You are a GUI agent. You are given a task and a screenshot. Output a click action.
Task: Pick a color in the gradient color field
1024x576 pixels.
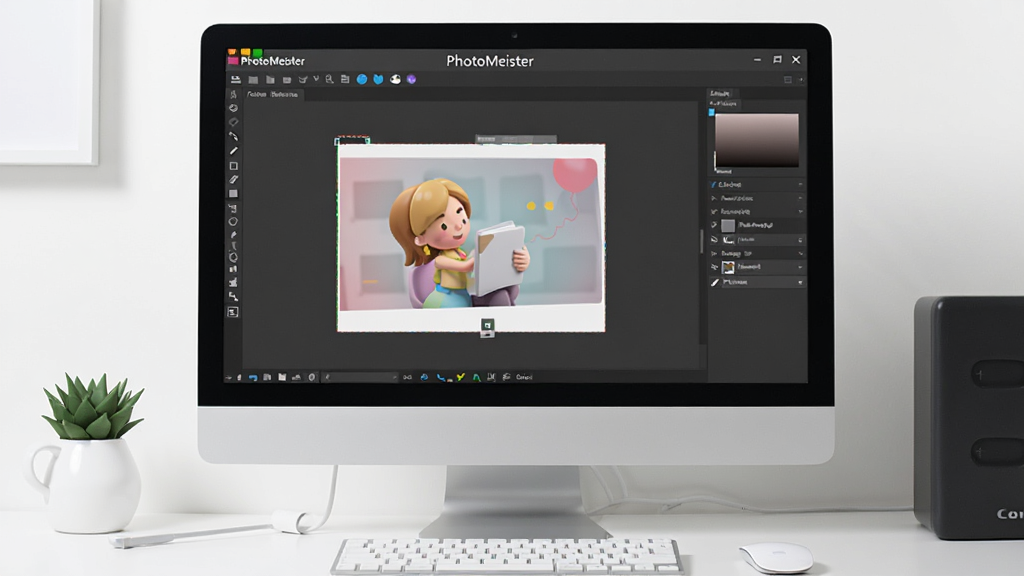coord(756,140)
